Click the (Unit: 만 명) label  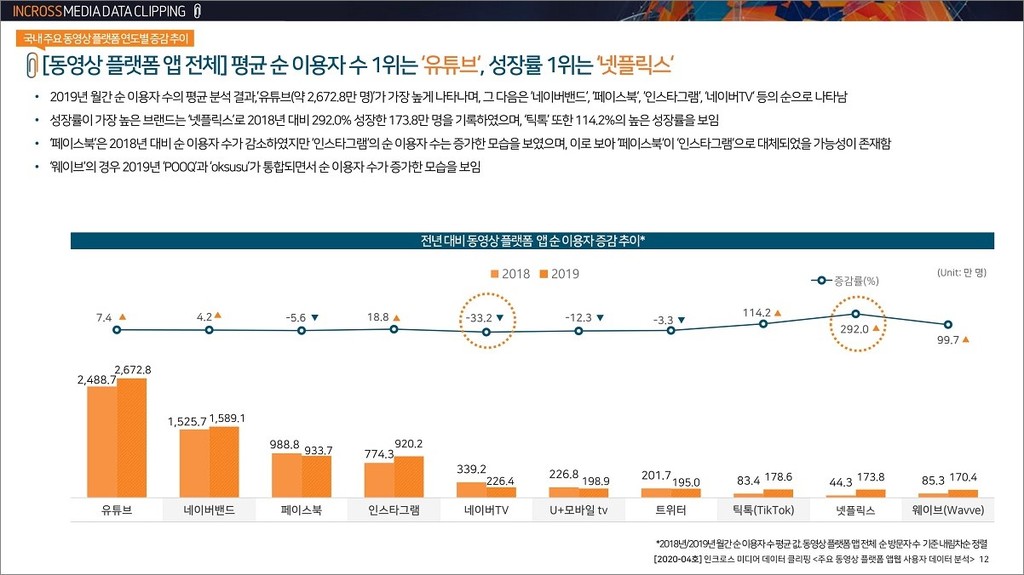pyautogui.click(x=961, y=272)
